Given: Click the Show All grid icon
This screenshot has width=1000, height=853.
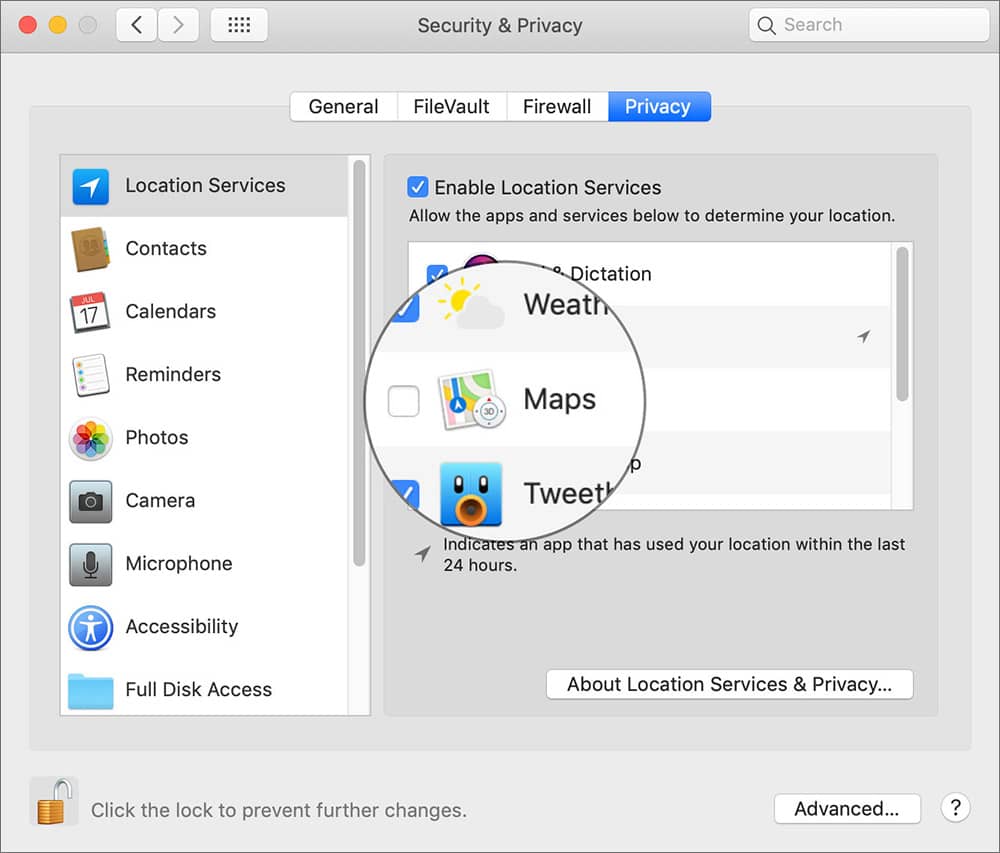Looking at the screenshot, I should coord(238,24).
